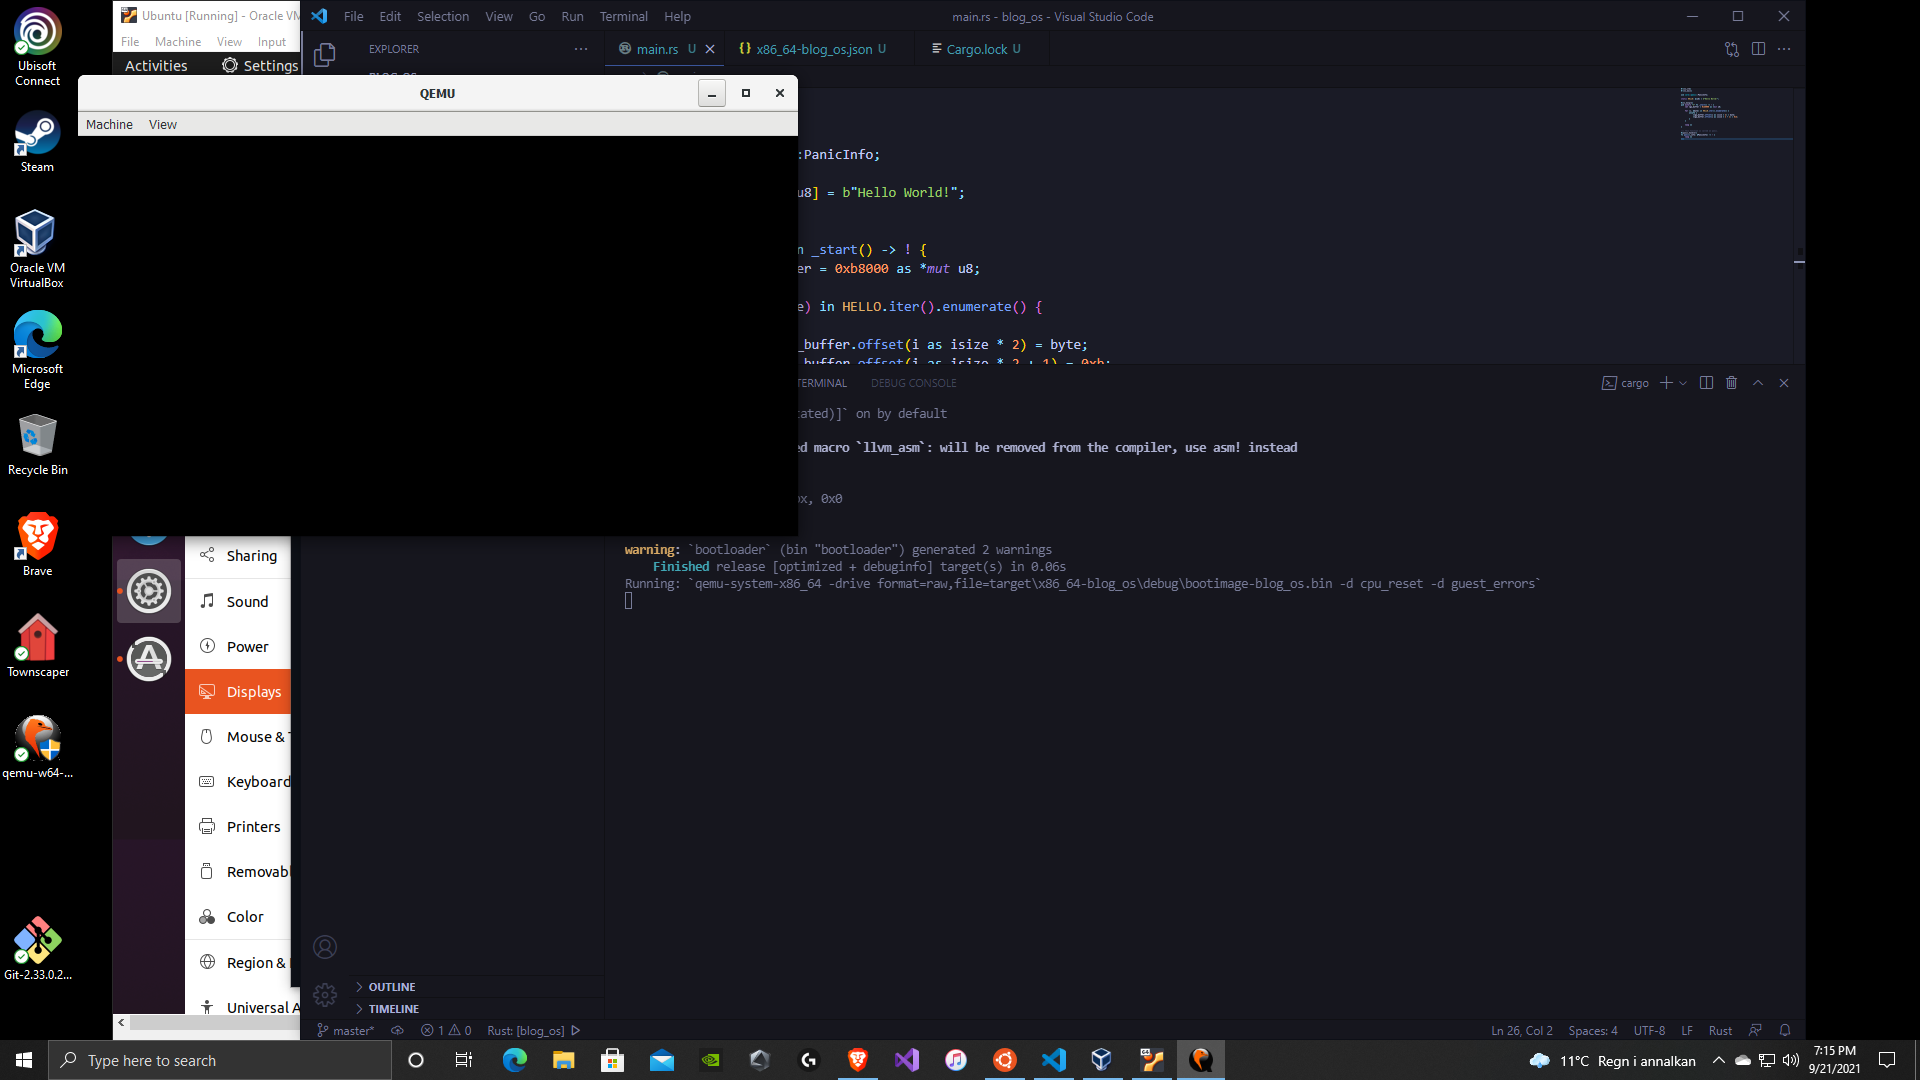Image resolution: width=1920 pixels, height=1080 pixels.
Task: Click the feedback icon in status bar
Action: [1755, 1031]
